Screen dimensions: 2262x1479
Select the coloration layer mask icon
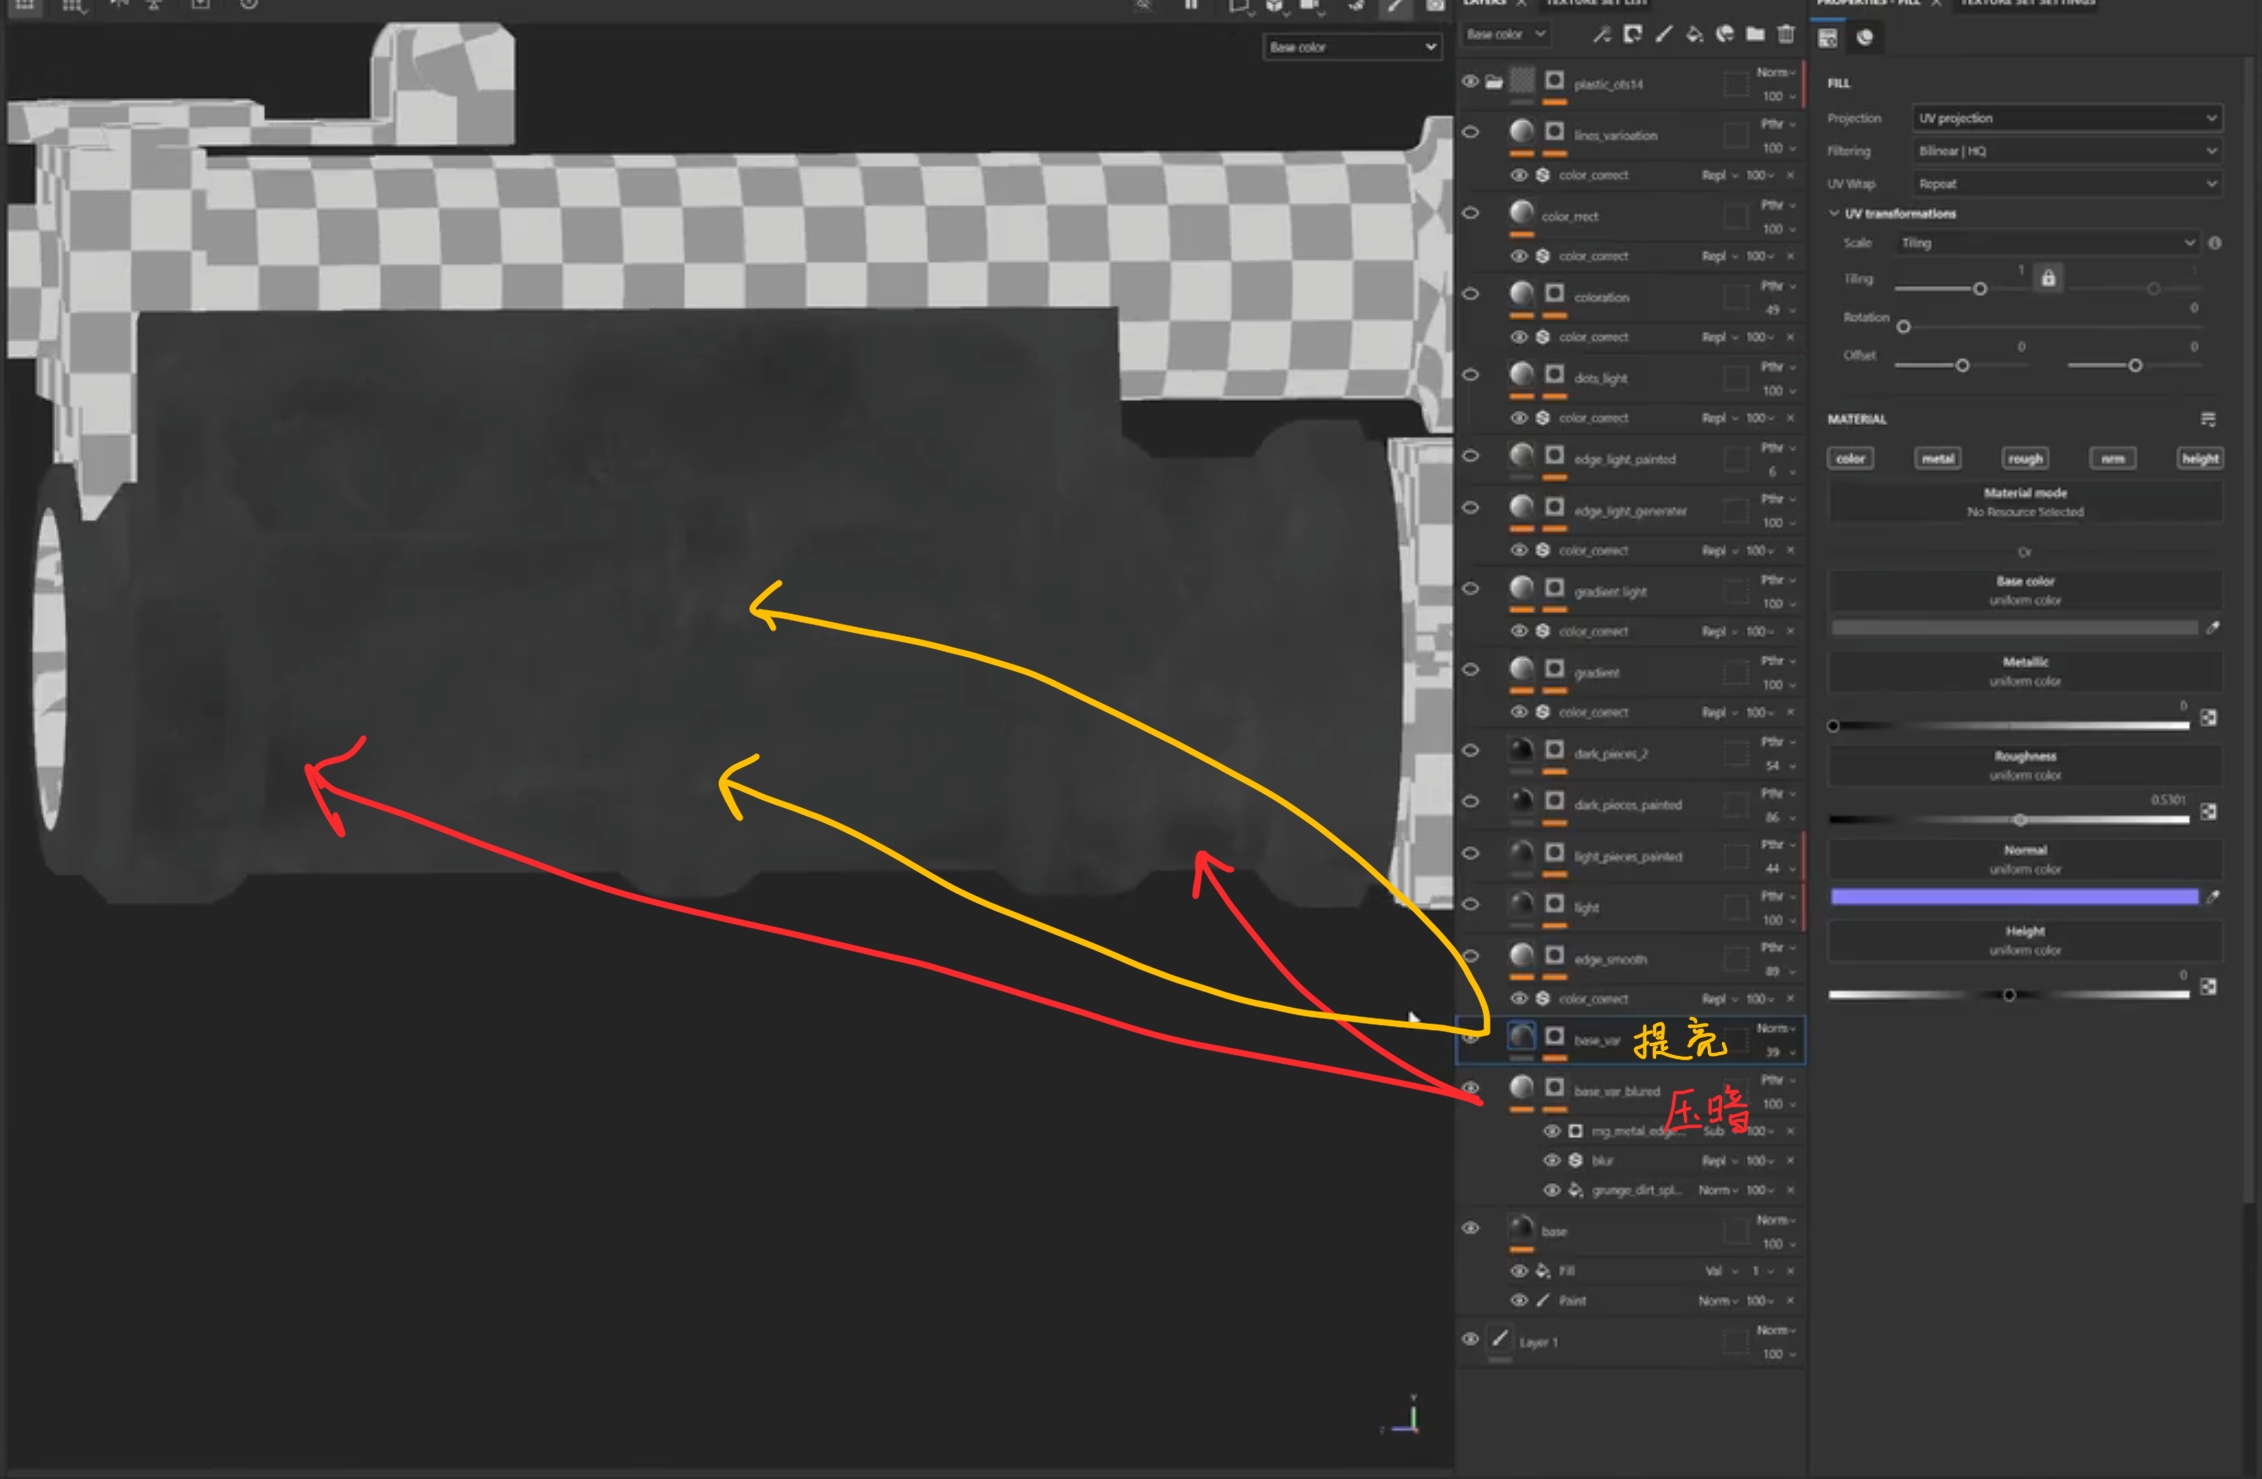[1554, 293]
